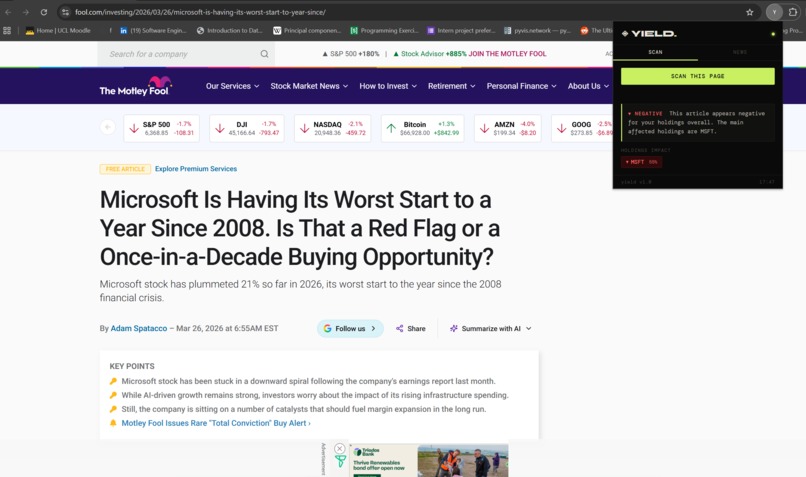Image resolution: width=806 pixels, height=477 pixels.
Task: Click the Triodos Bank ad thumbnail
Action: [x=429, y=461]
